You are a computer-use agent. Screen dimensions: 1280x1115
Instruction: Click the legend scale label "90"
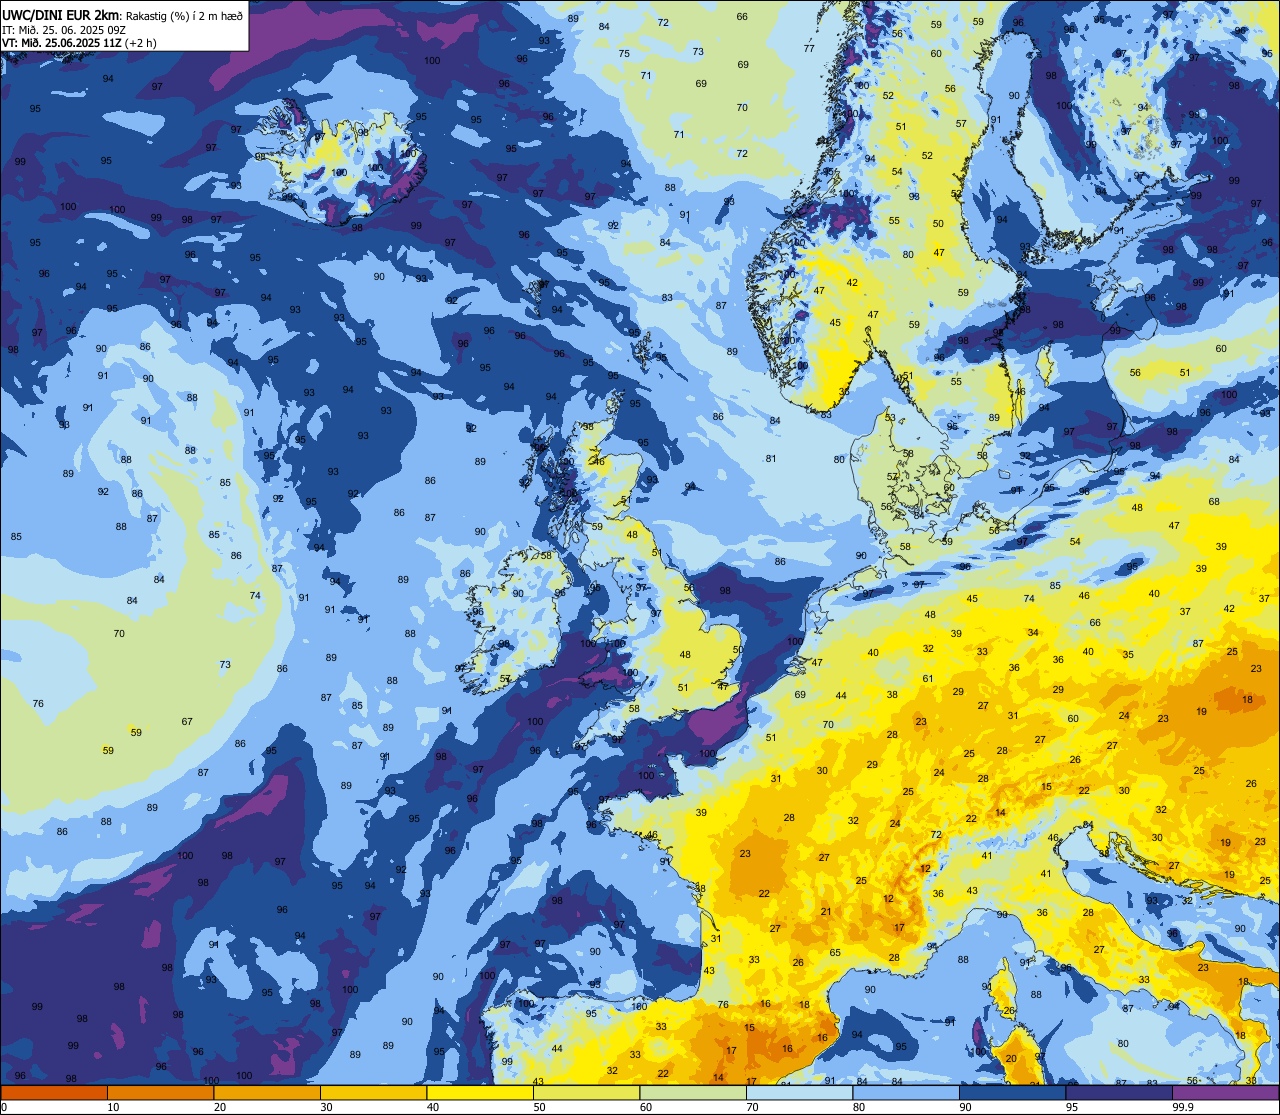(x=965, y=1107)
